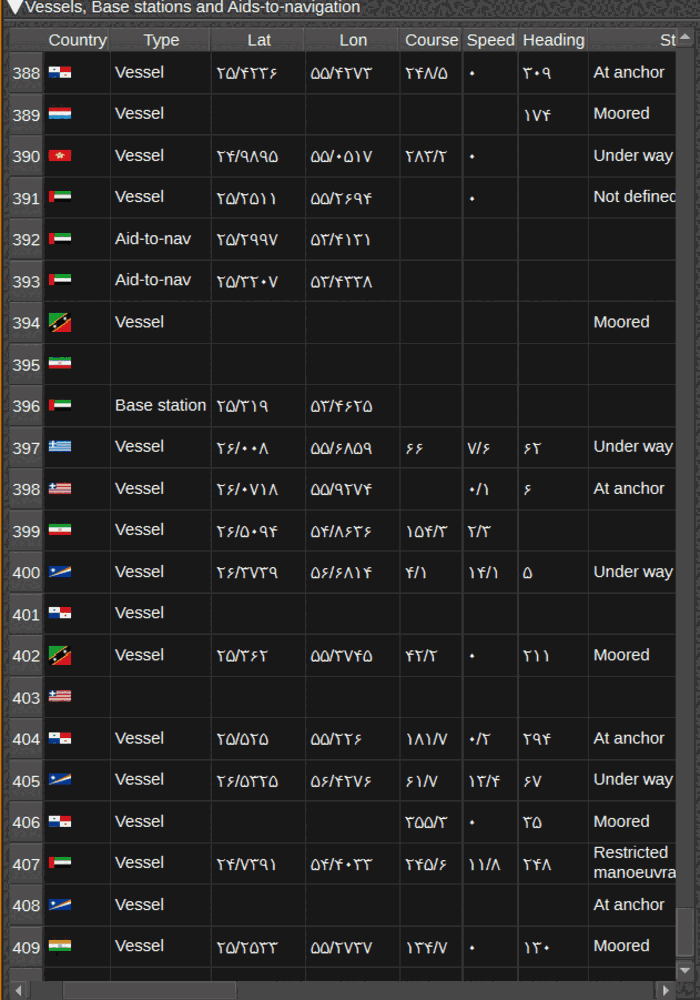Collapse the Vessels, Base stations panel triangle
This screenshot has height=1000, width=700.
click(x=13, y=7)
